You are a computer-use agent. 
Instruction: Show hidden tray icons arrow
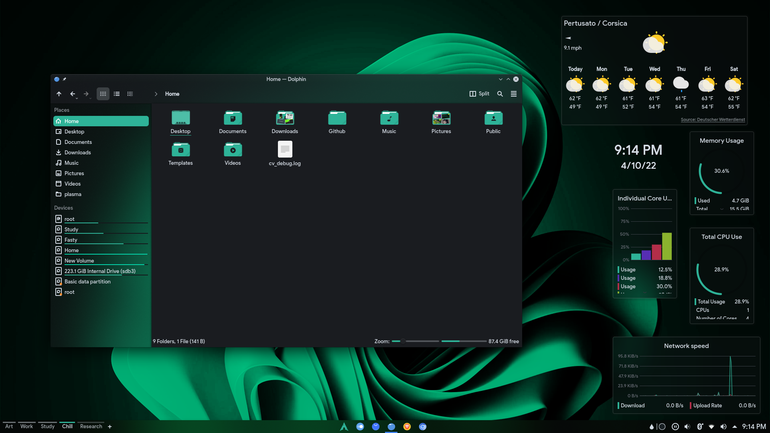coord(735,427)
